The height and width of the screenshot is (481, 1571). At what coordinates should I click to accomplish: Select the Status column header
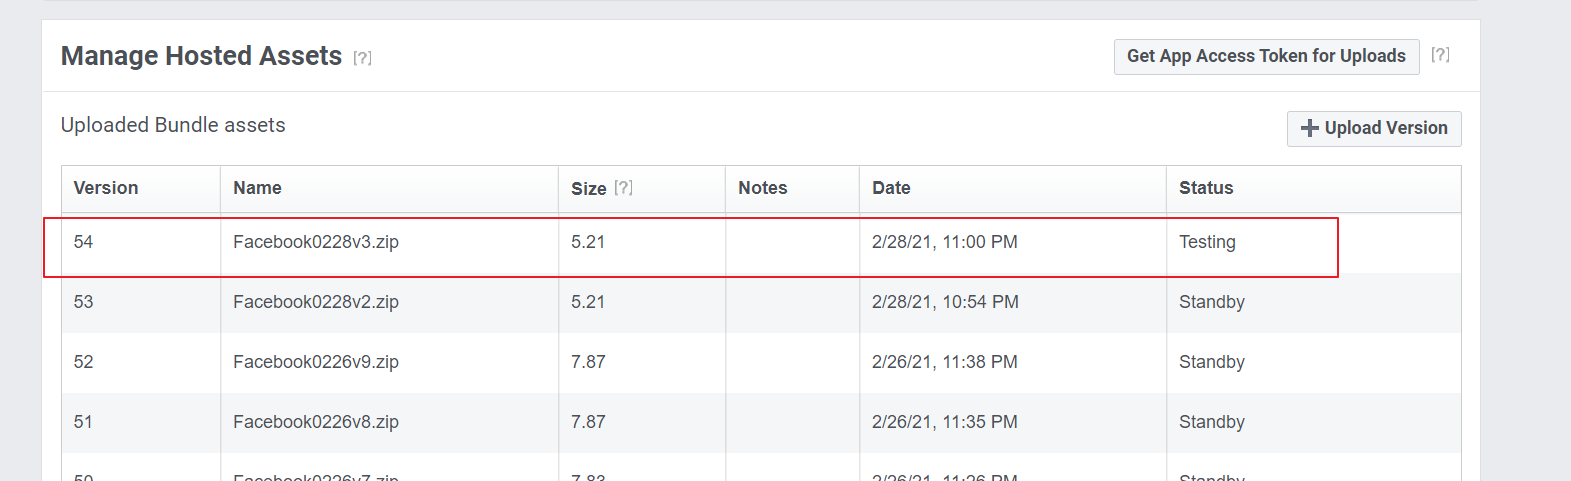[x=1206, y=188]
